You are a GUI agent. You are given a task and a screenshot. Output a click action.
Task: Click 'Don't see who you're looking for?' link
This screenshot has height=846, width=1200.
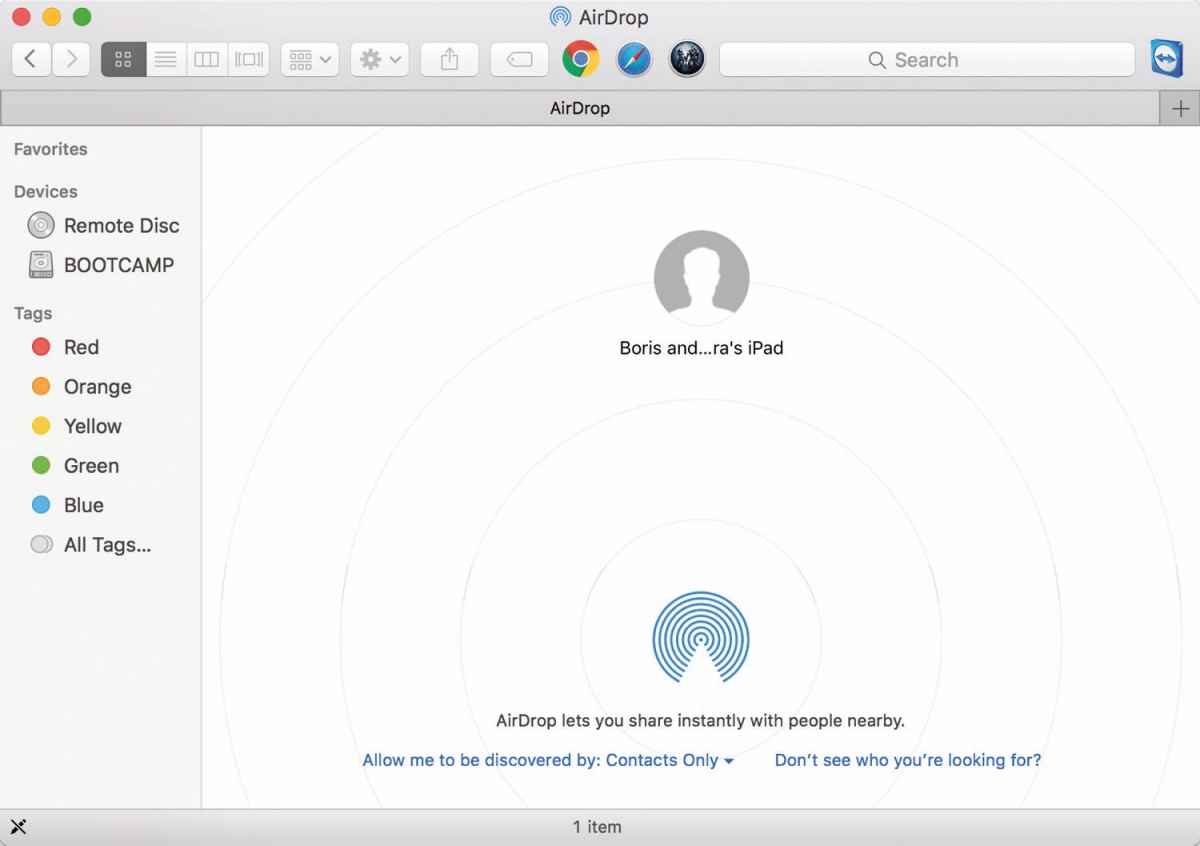point(908,760)
